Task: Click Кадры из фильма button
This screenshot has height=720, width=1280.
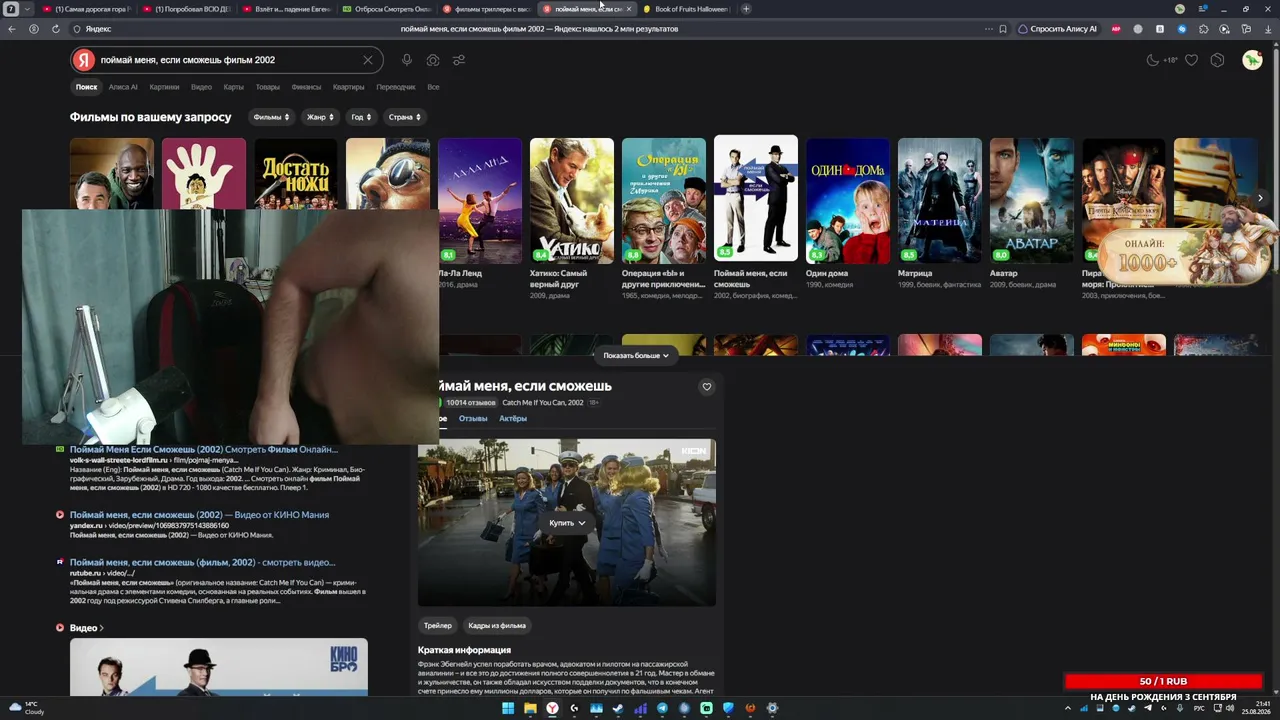Action: 497,626
